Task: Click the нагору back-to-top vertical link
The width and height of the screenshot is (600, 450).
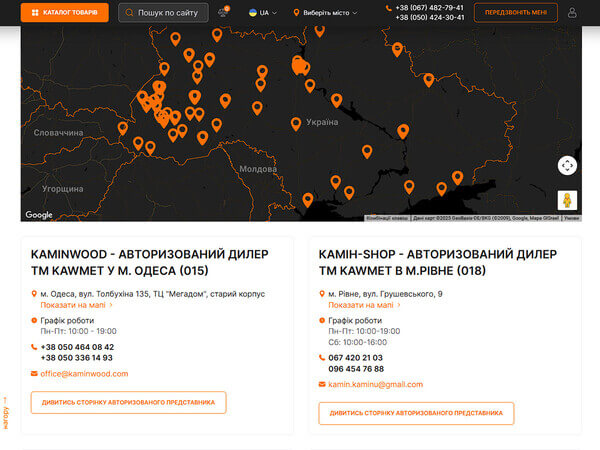Action: pos(5,412)
